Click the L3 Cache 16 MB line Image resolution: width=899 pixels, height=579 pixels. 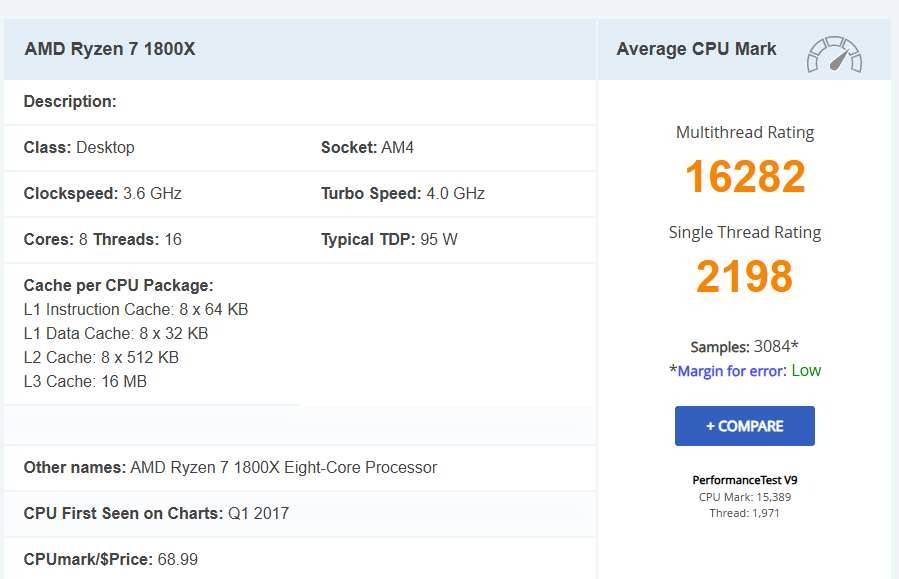(x=85, y=381)
